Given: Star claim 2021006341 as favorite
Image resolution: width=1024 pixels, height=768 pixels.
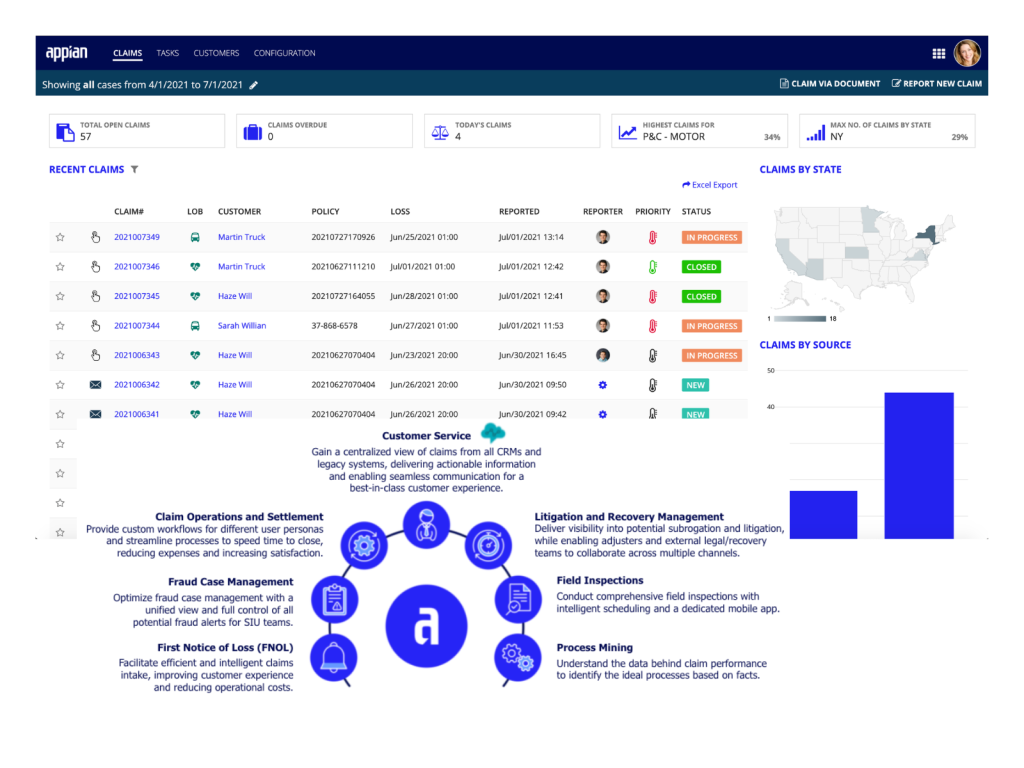Looking at the screenshot, I should click(60, 414).
